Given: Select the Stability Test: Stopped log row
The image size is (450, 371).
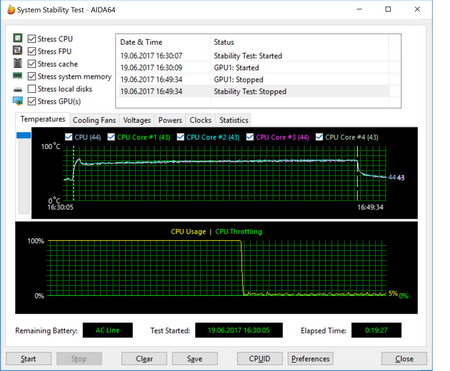Looking at the screenshot, I should 254,91.
